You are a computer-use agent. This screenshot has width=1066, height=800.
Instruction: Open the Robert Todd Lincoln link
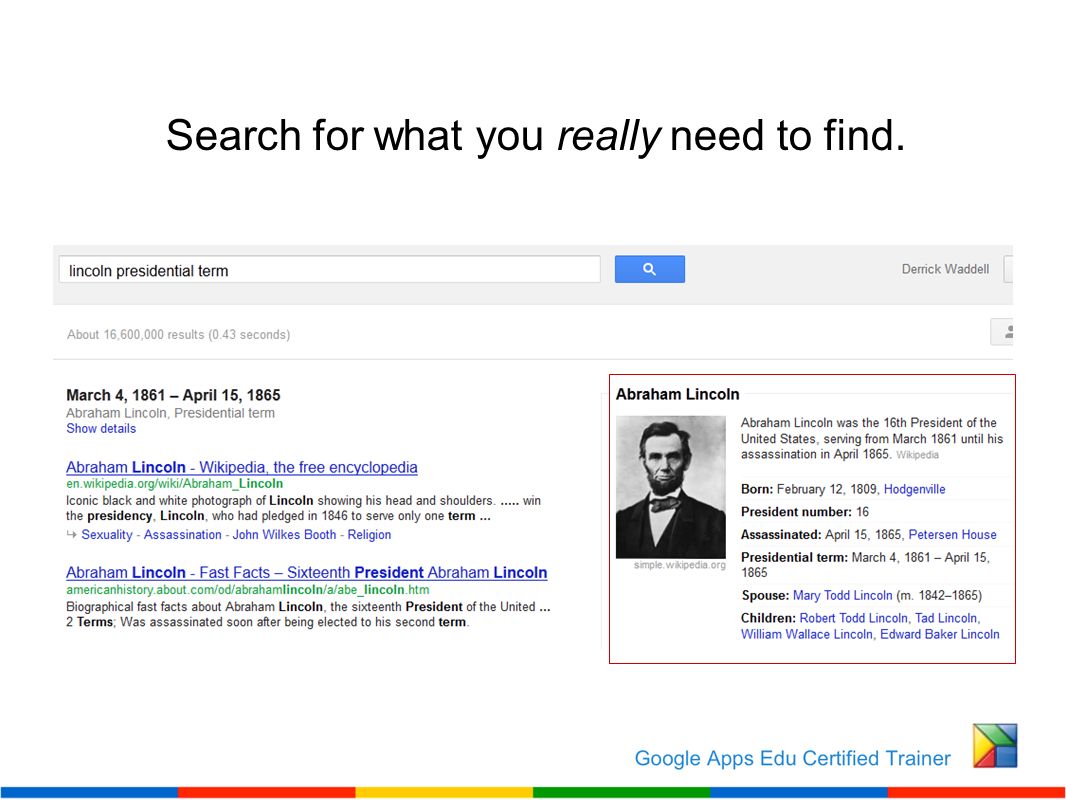coord(853,618)
